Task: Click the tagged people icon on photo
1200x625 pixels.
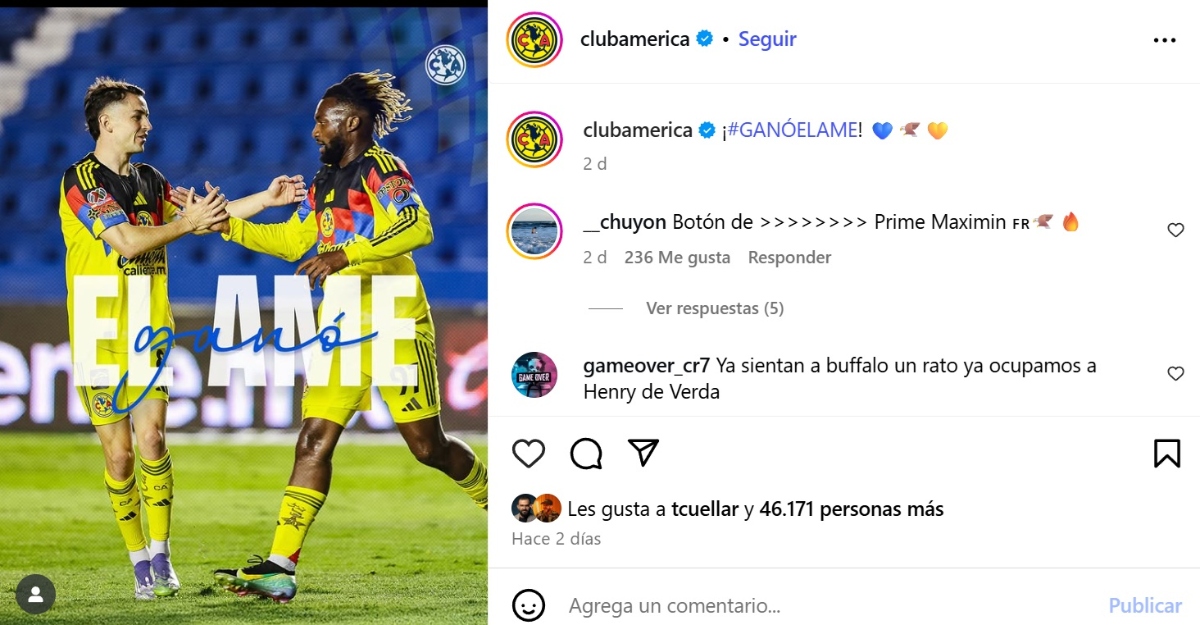Action: click(x=36, y=595)
